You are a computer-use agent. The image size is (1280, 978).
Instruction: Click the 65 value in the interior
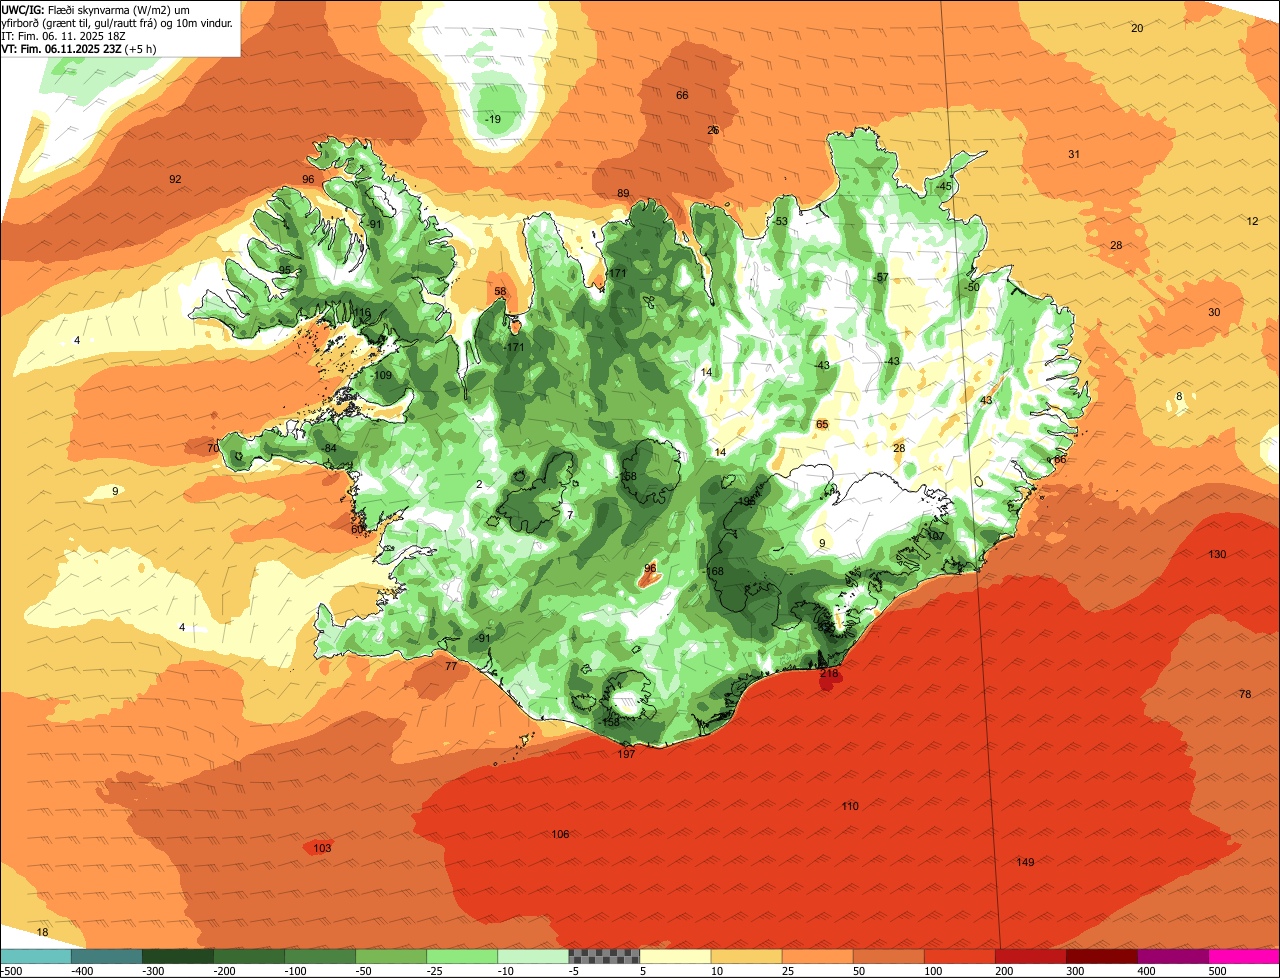click(822, 424)
